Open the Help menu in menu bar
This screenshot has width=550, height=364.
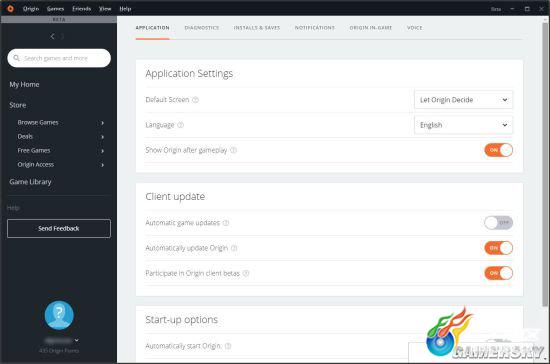(125, 9)
